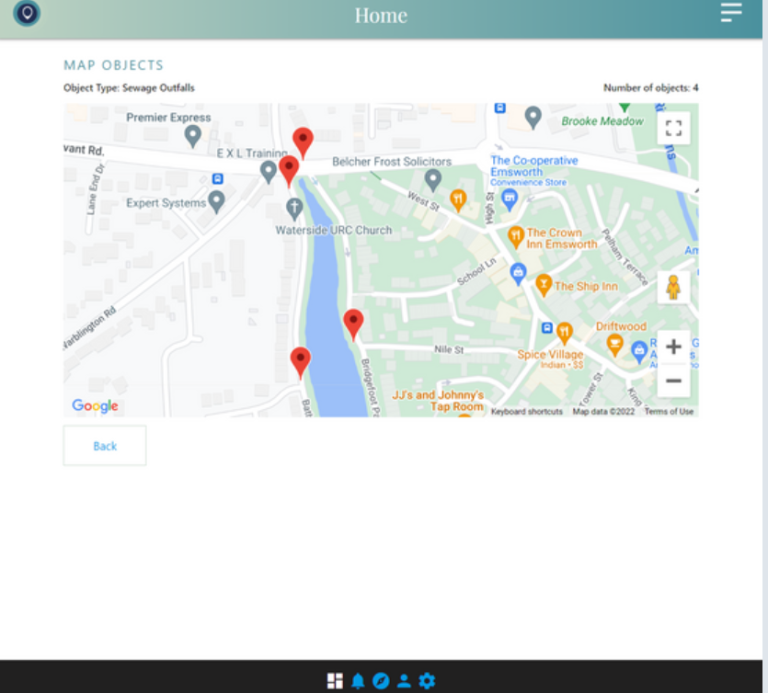Click the Premier Express map pin
The image size is (768, 693).
click(x=192, y=136)
